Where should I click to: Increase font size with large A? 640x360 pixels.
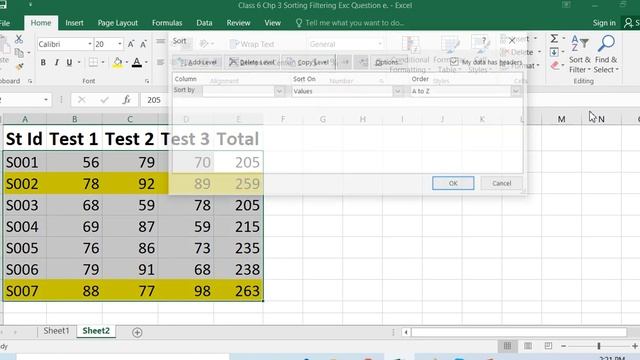tap(131, 44)
